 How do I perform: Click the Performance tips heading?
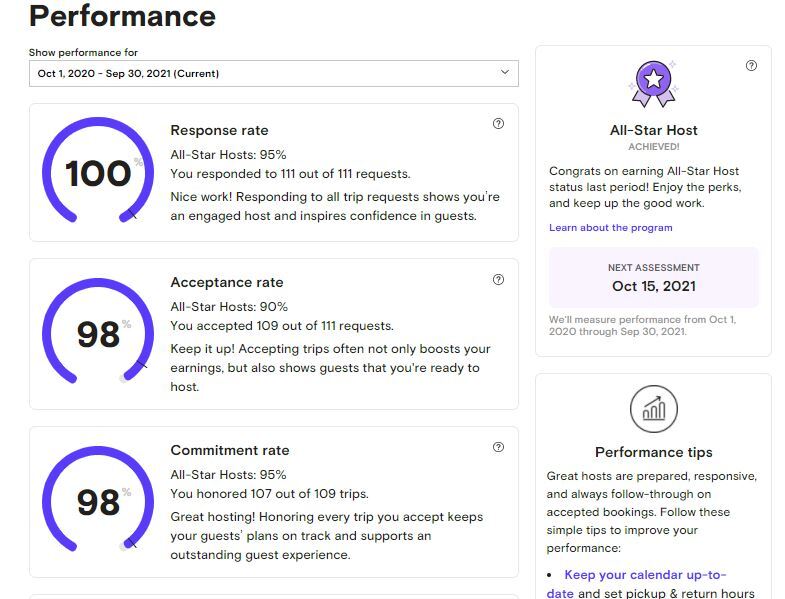coord(653,452)
